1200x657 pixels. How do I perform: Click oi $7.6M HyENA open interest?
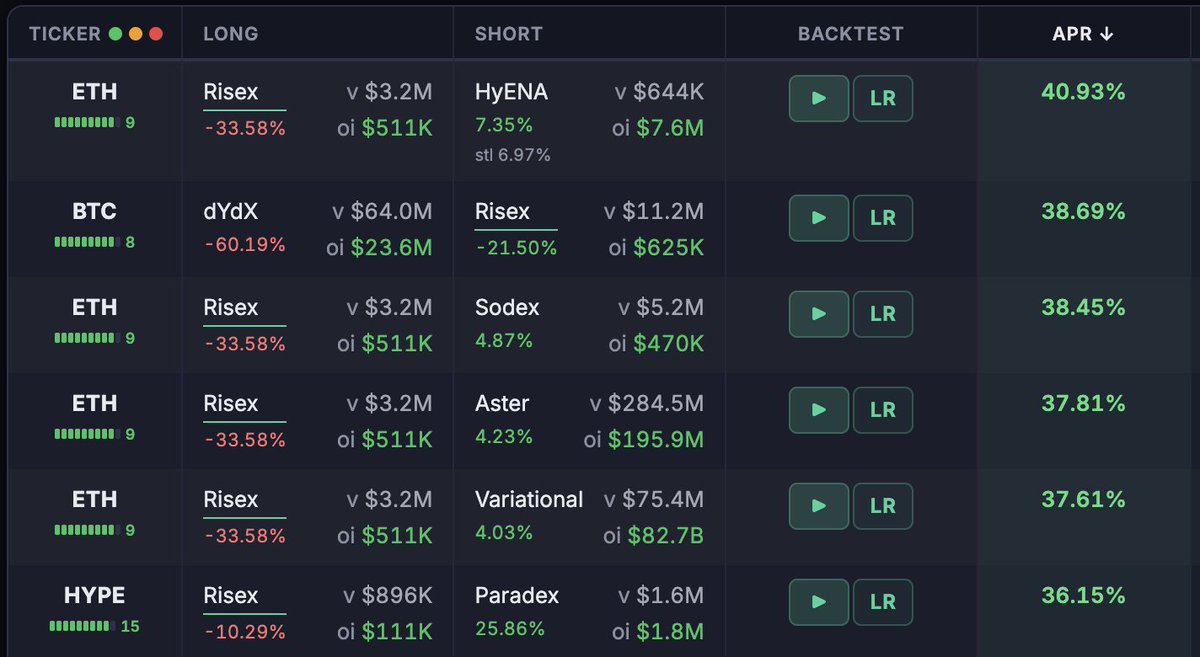[x=658, y=128]
